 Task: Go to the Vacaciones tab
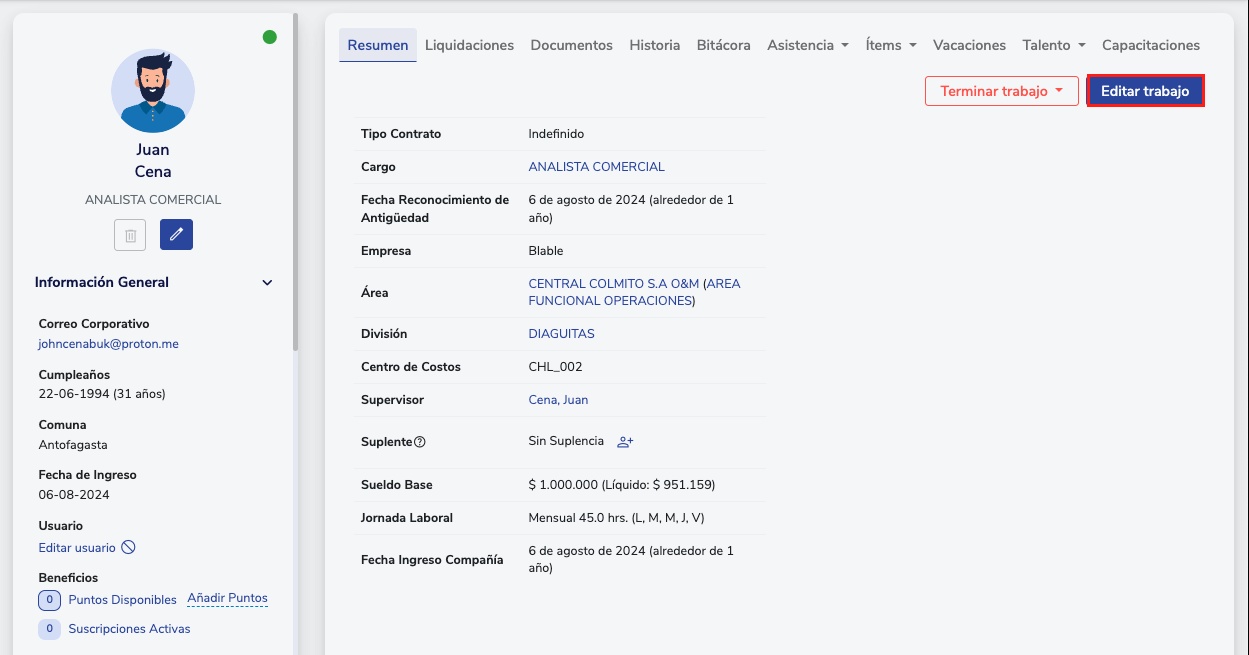pos(969,45)
